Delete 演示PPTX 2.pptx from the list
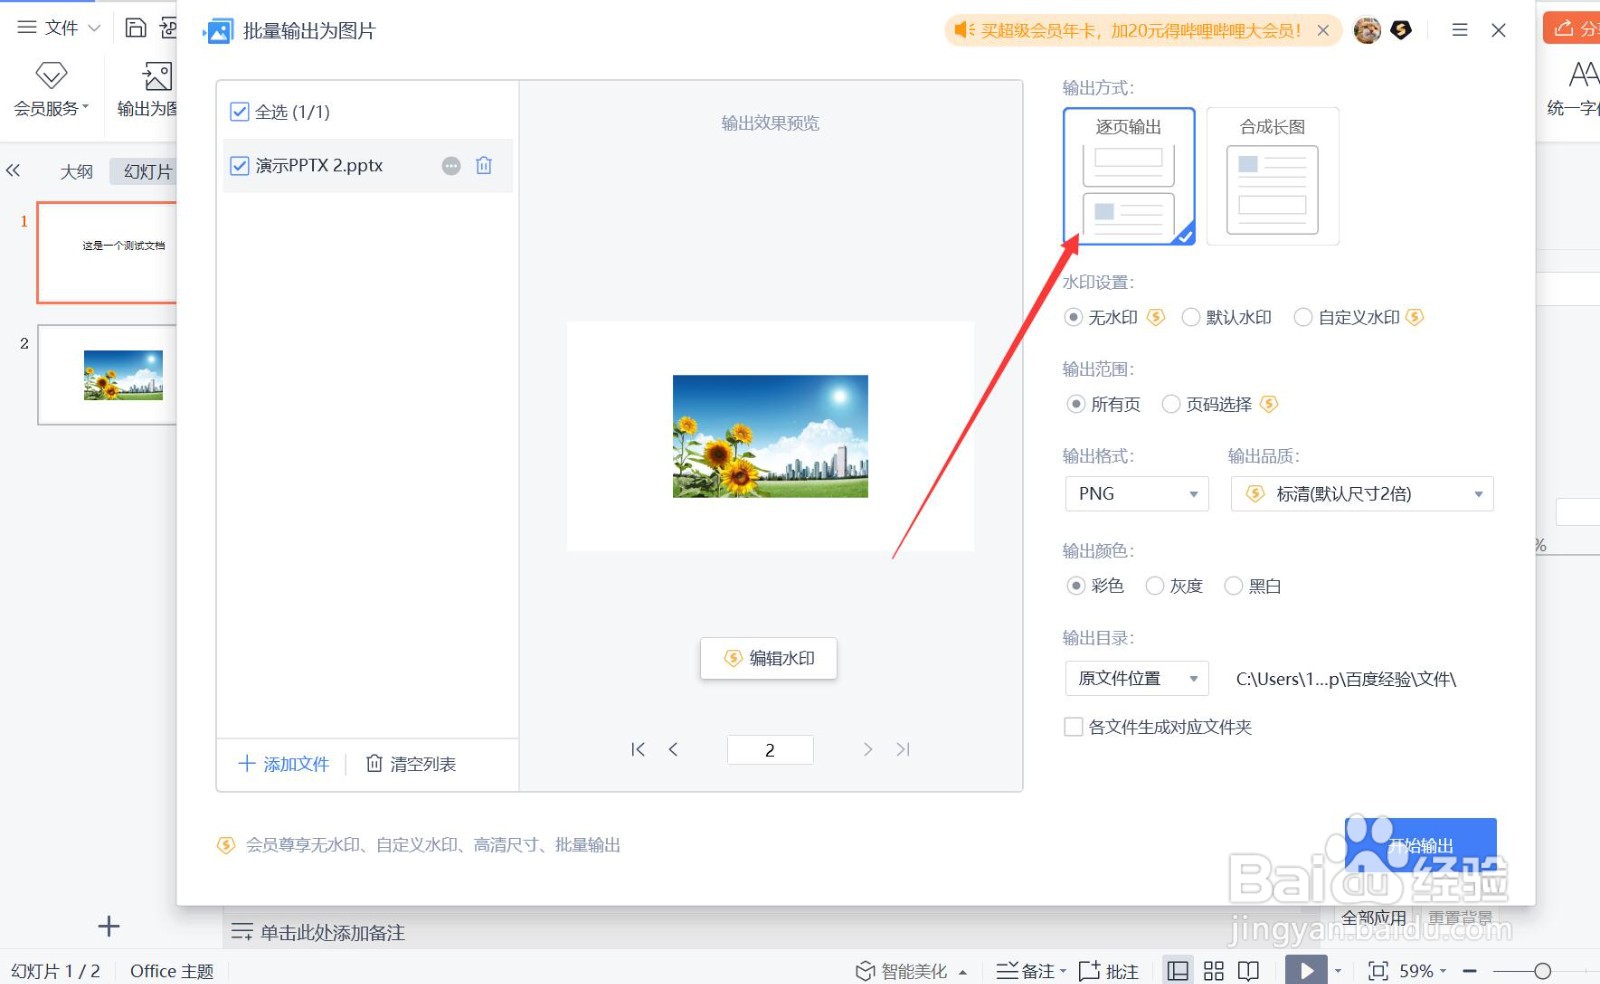1600x984 pixels. click(484, 166)
